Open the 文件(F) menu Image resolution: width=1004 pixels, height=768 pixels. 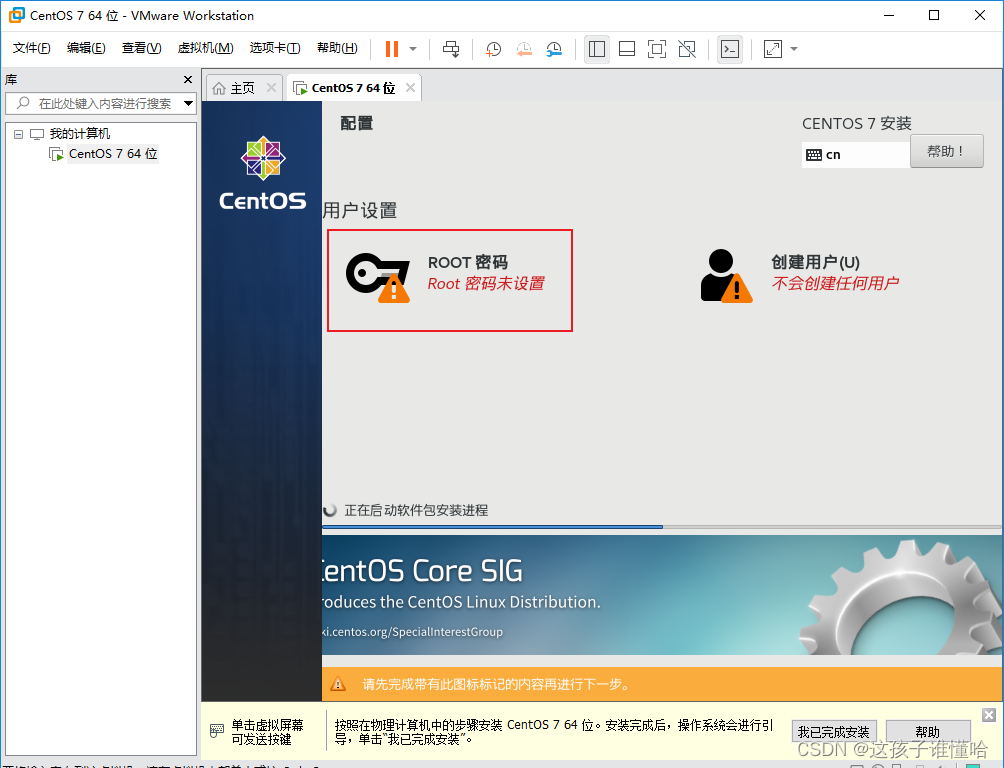31,48
